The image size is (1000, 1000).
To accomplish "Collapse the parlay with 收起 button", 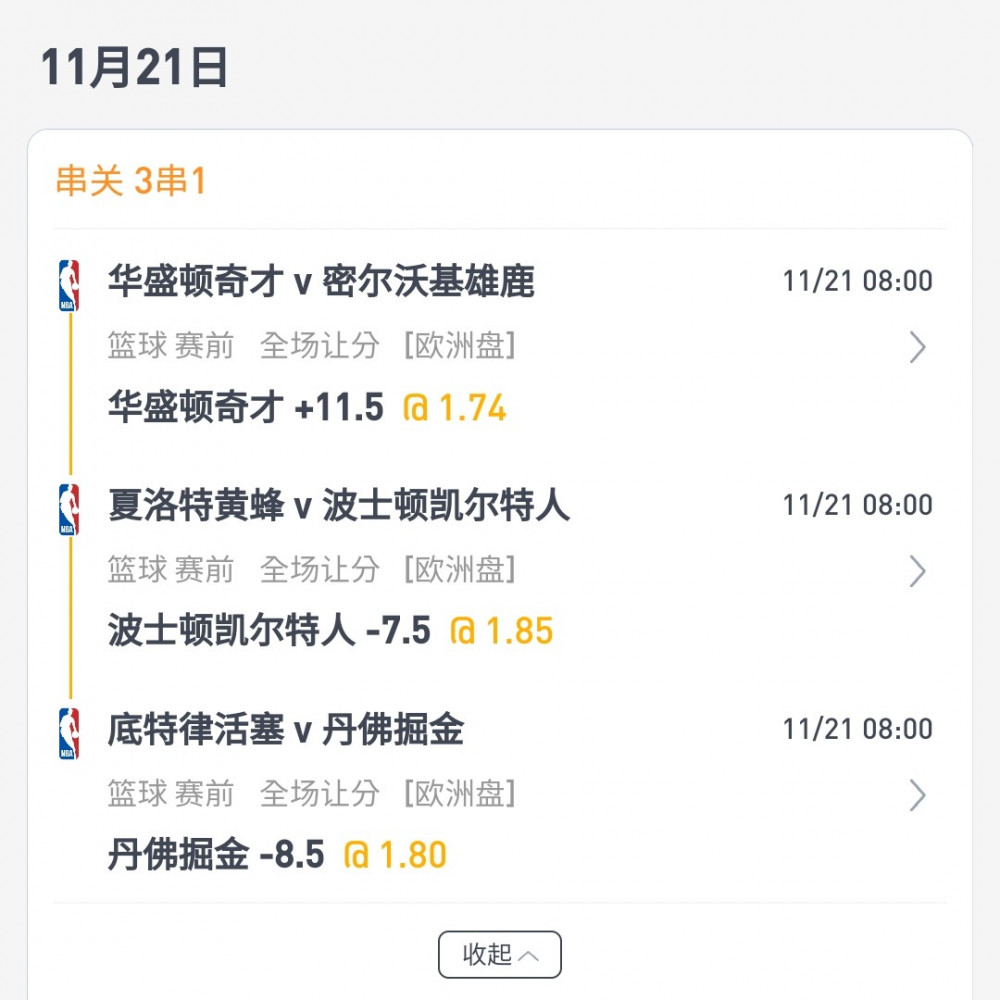I will coord(500,955).
